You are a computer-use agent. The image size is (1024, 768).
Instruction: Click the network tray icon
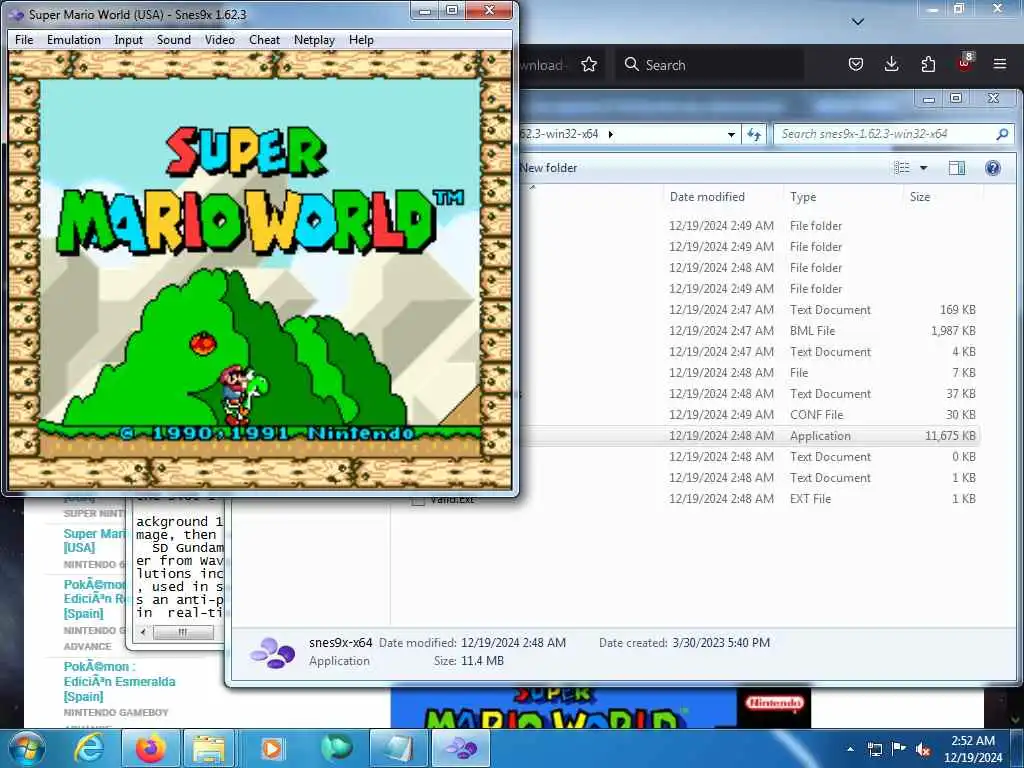coord(874,749)
